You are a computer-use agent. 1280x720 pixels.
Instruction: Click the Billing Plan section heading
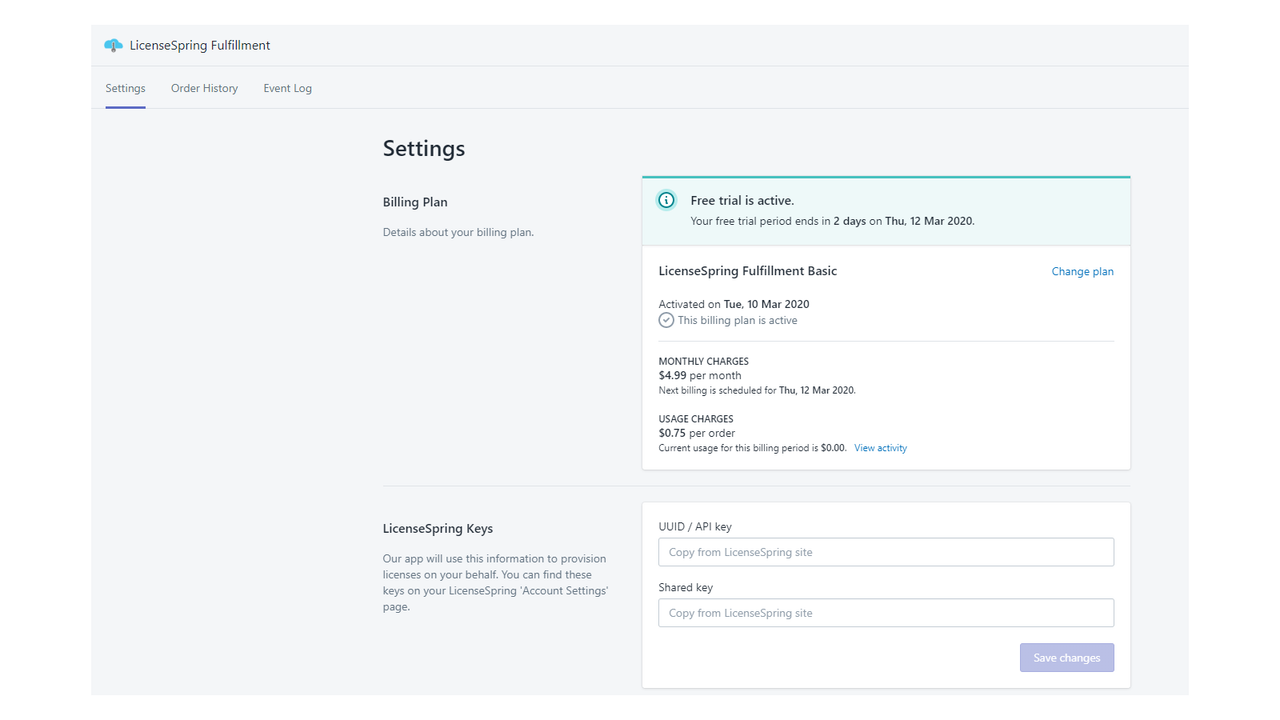click(x=415, y=202)
